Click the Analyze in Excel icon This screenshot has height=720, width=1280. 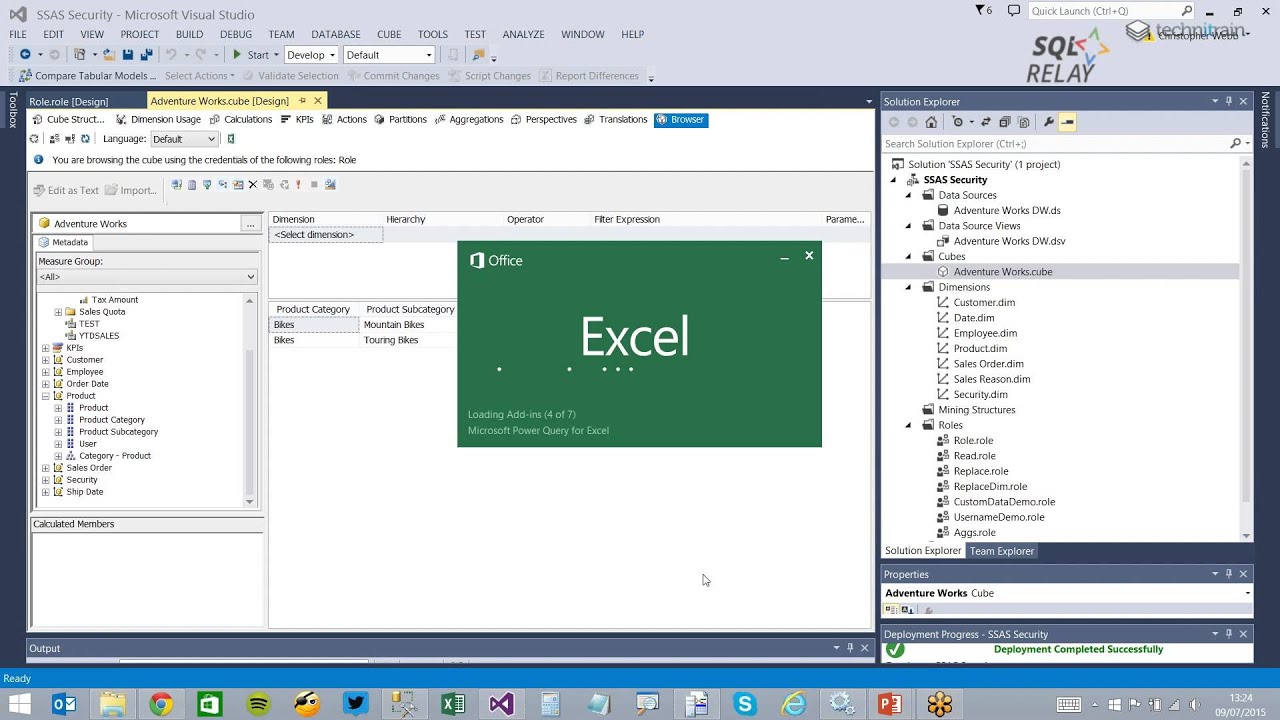click(231, 139)
